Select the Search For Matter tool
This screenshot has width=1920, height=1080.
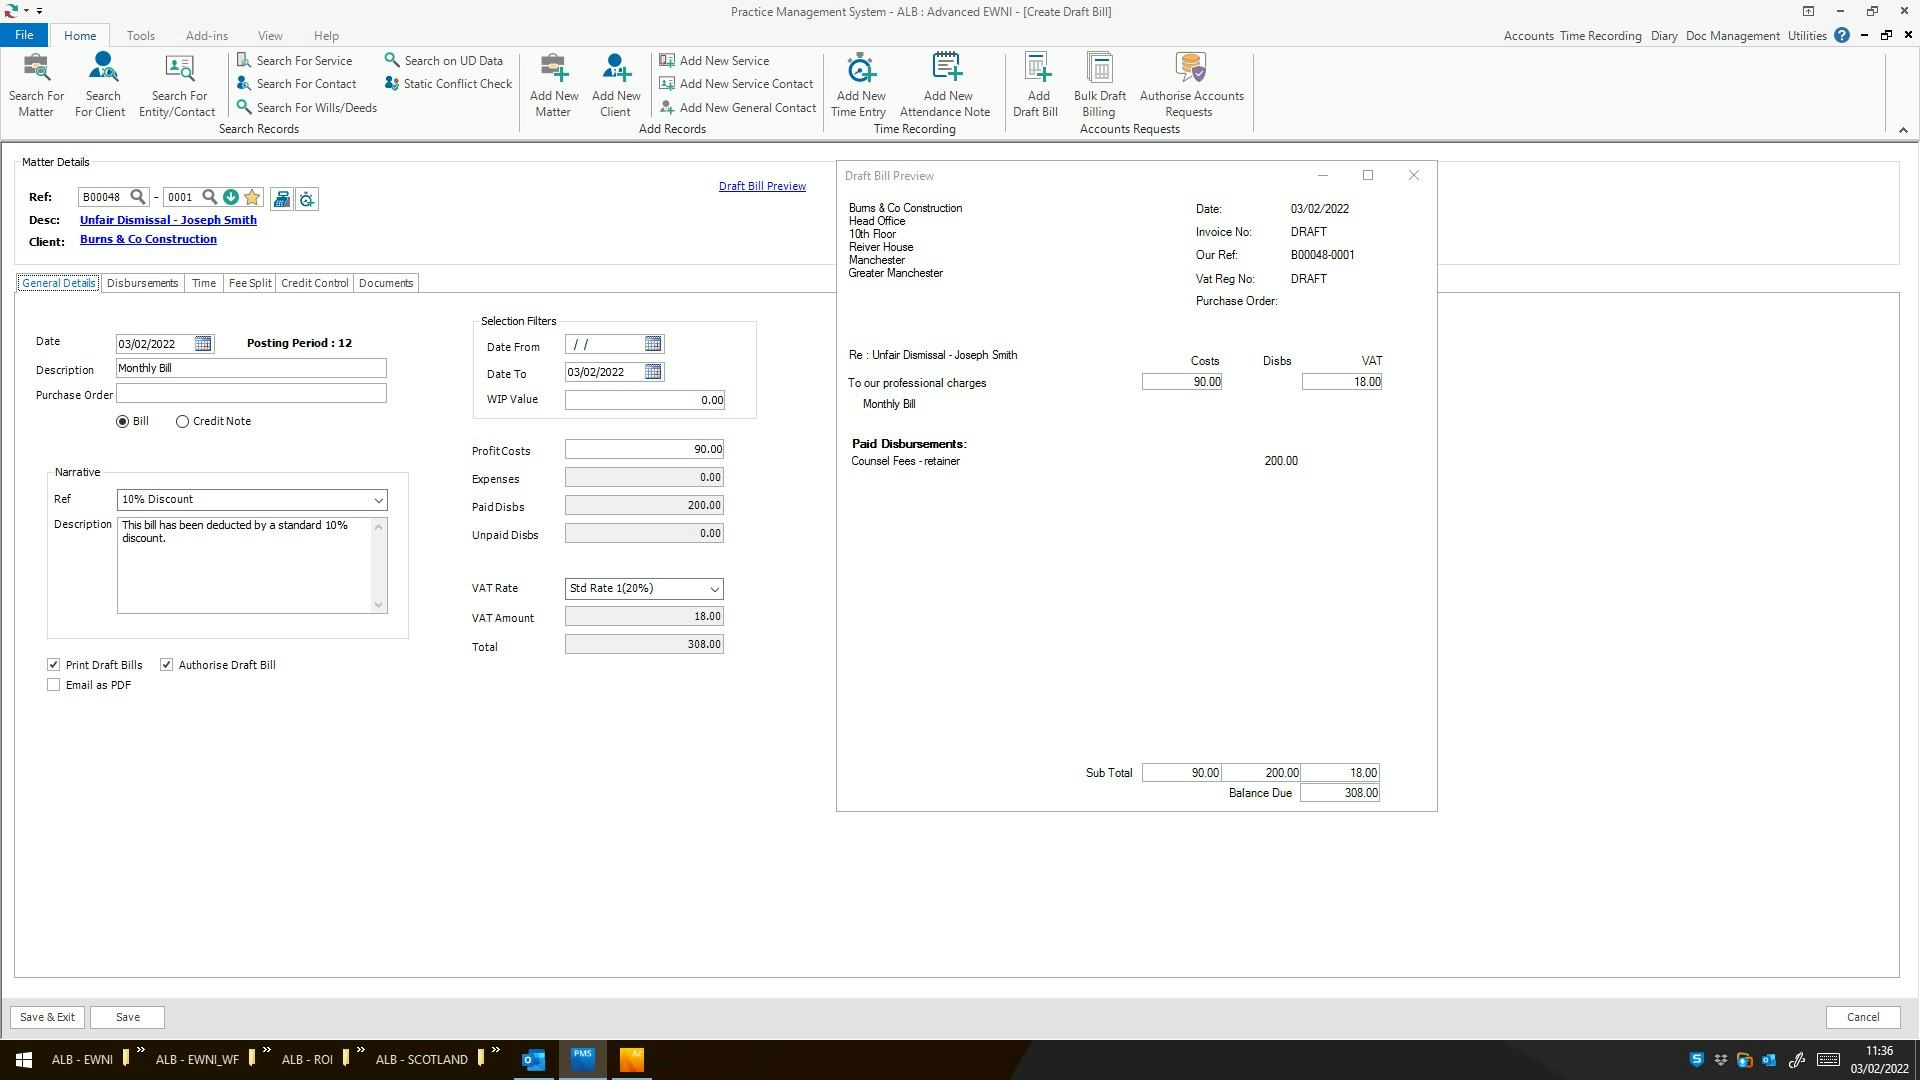36,85
